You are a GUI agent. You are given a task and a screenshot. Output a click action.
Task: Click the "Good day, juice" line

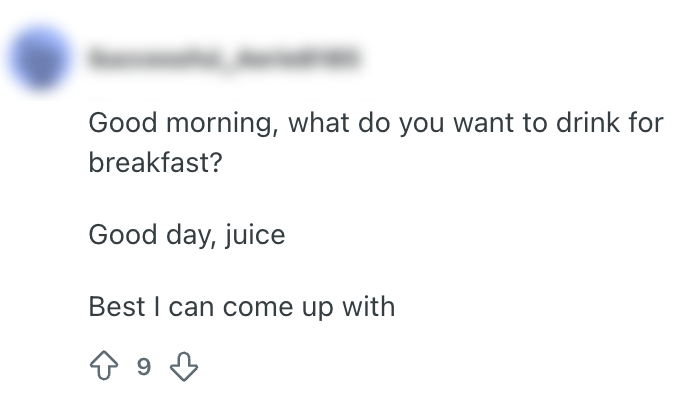(187, 235)
